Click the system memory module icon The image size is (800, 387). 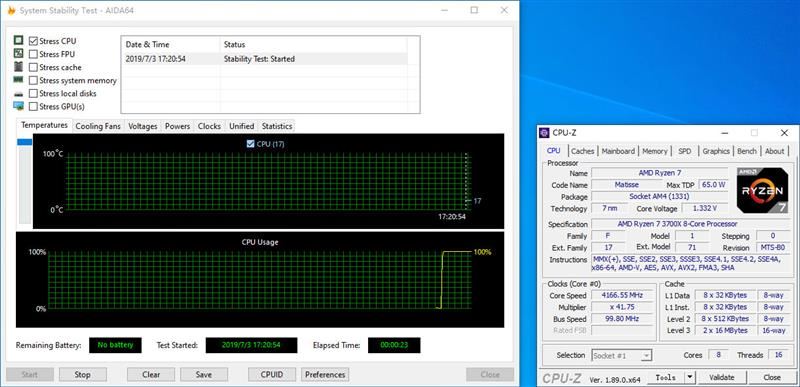[18, 80]
